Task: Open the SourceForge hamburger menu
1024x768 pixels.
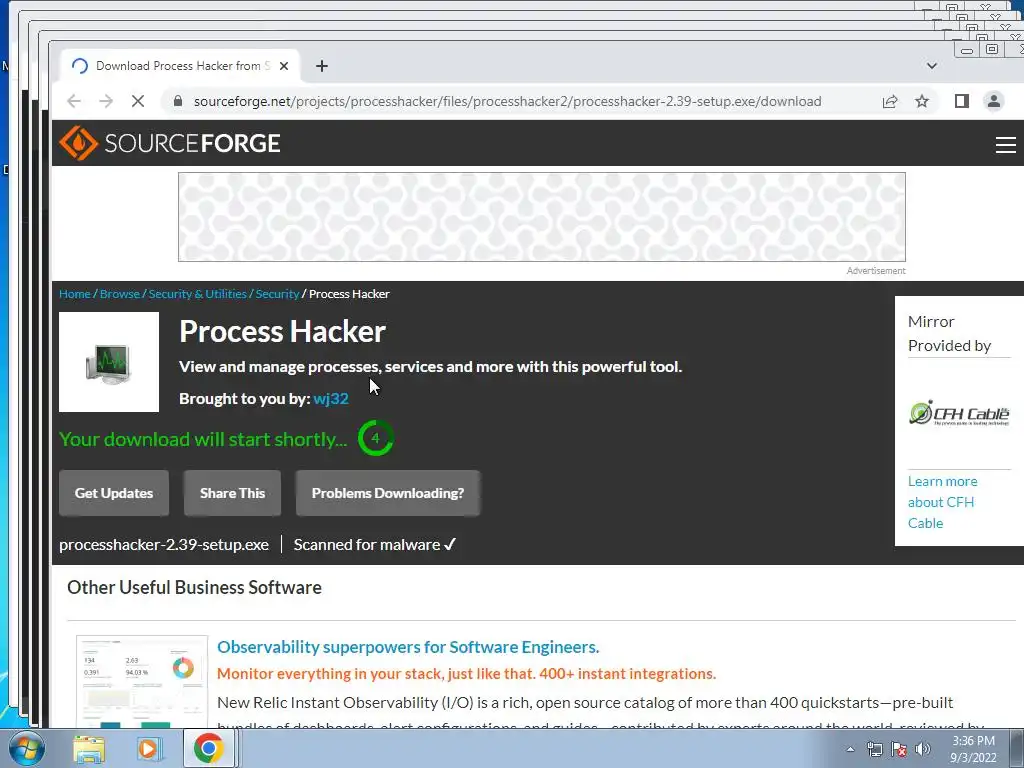Action: point(1005,144)
